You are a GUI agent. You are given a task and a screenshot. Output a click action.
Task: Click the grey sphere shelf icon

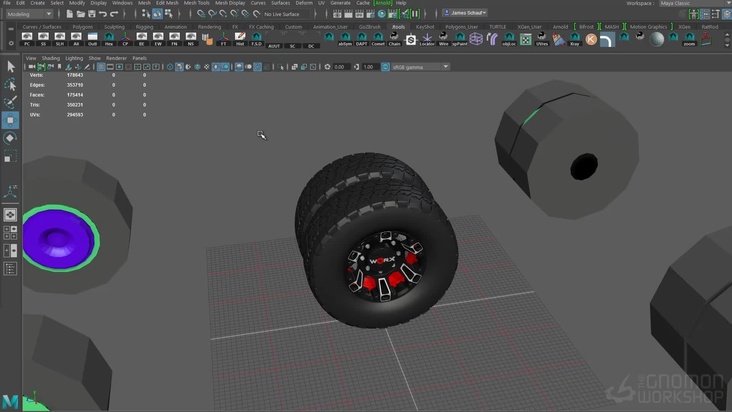tap(657, 39)
